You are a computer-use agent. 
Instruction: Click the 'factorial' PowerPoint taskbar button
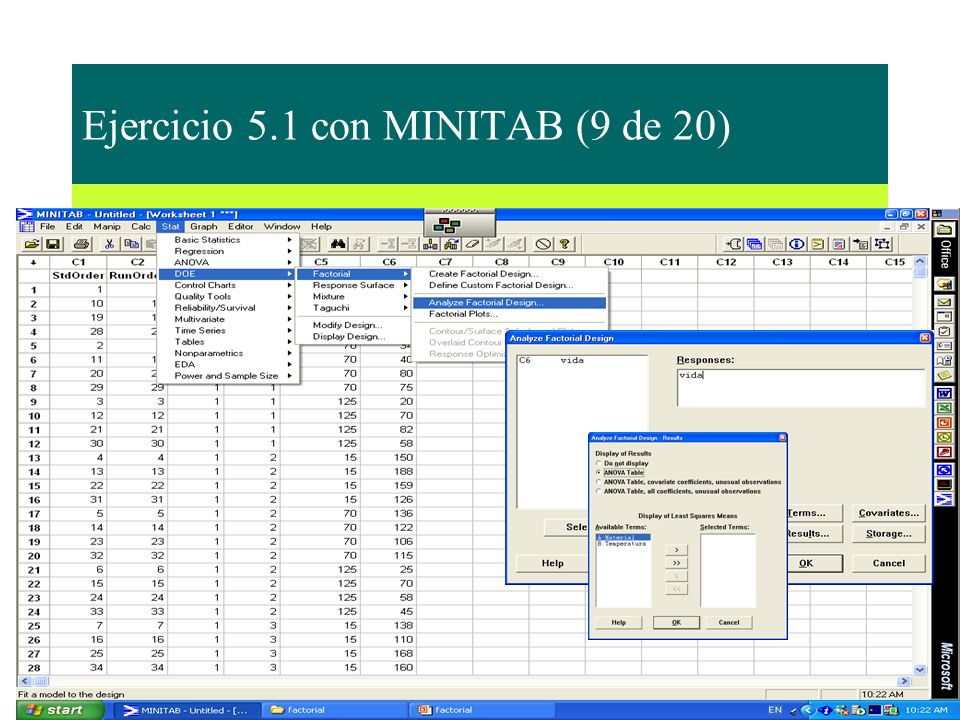pyautogui.click(x=482, y=710)
